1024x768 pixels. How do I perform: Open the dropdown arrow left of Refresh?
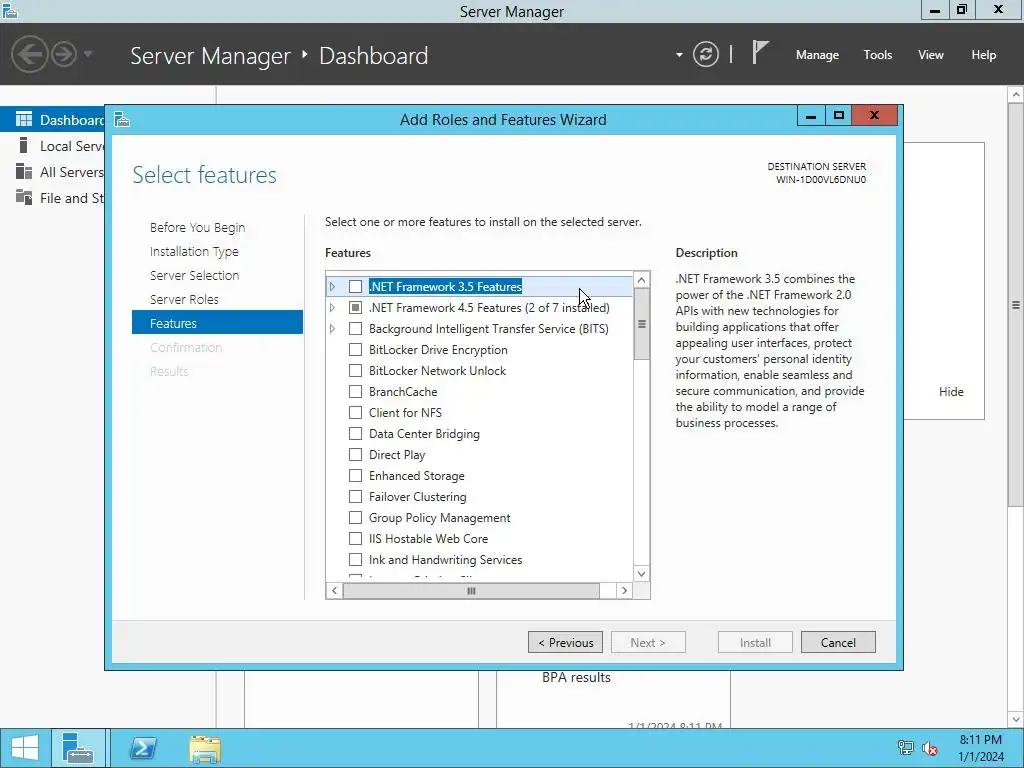coord(679,55)
